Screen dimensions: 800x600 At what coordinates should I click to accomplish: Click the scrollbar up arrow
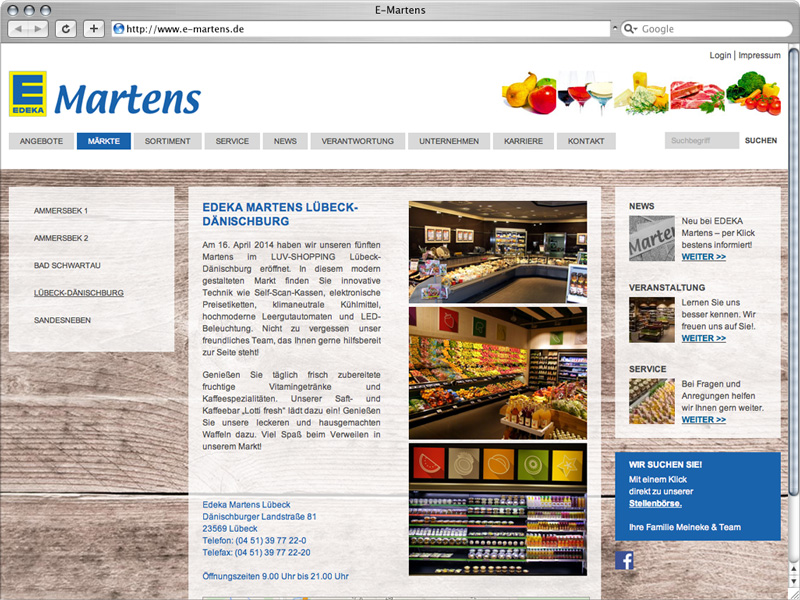(793, 568)
